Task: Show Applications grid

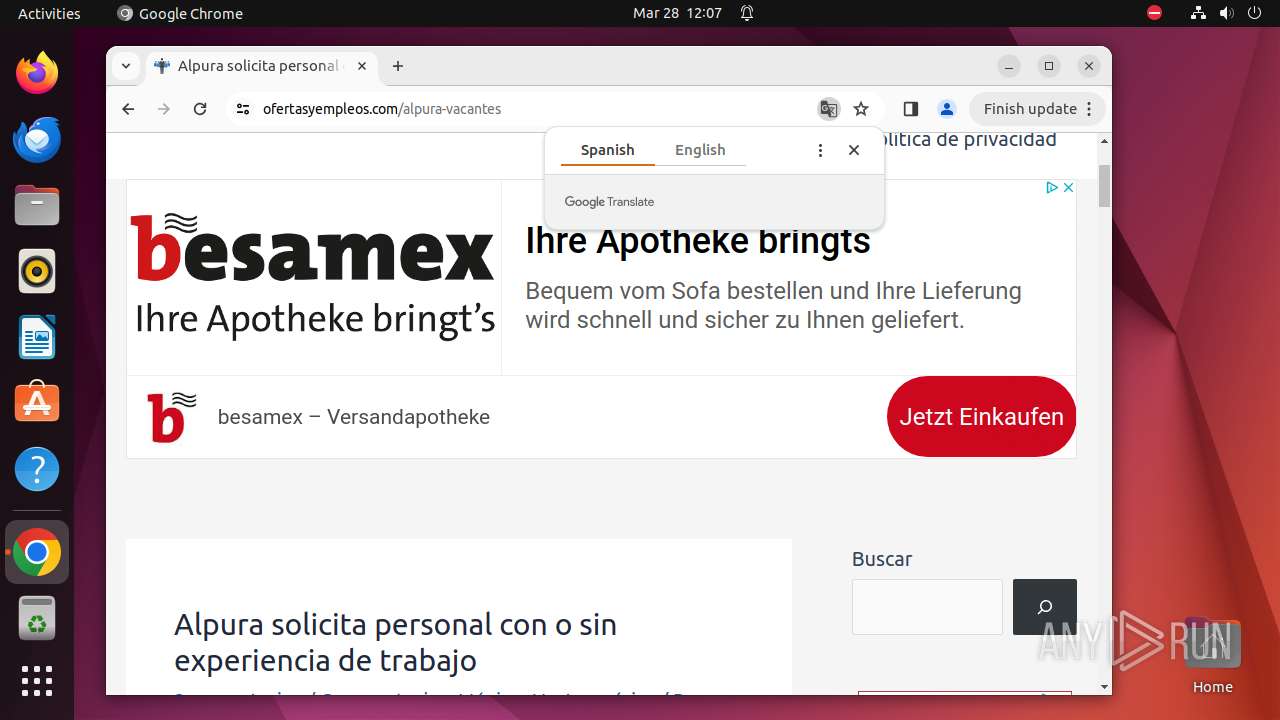Action: [37, 681]
